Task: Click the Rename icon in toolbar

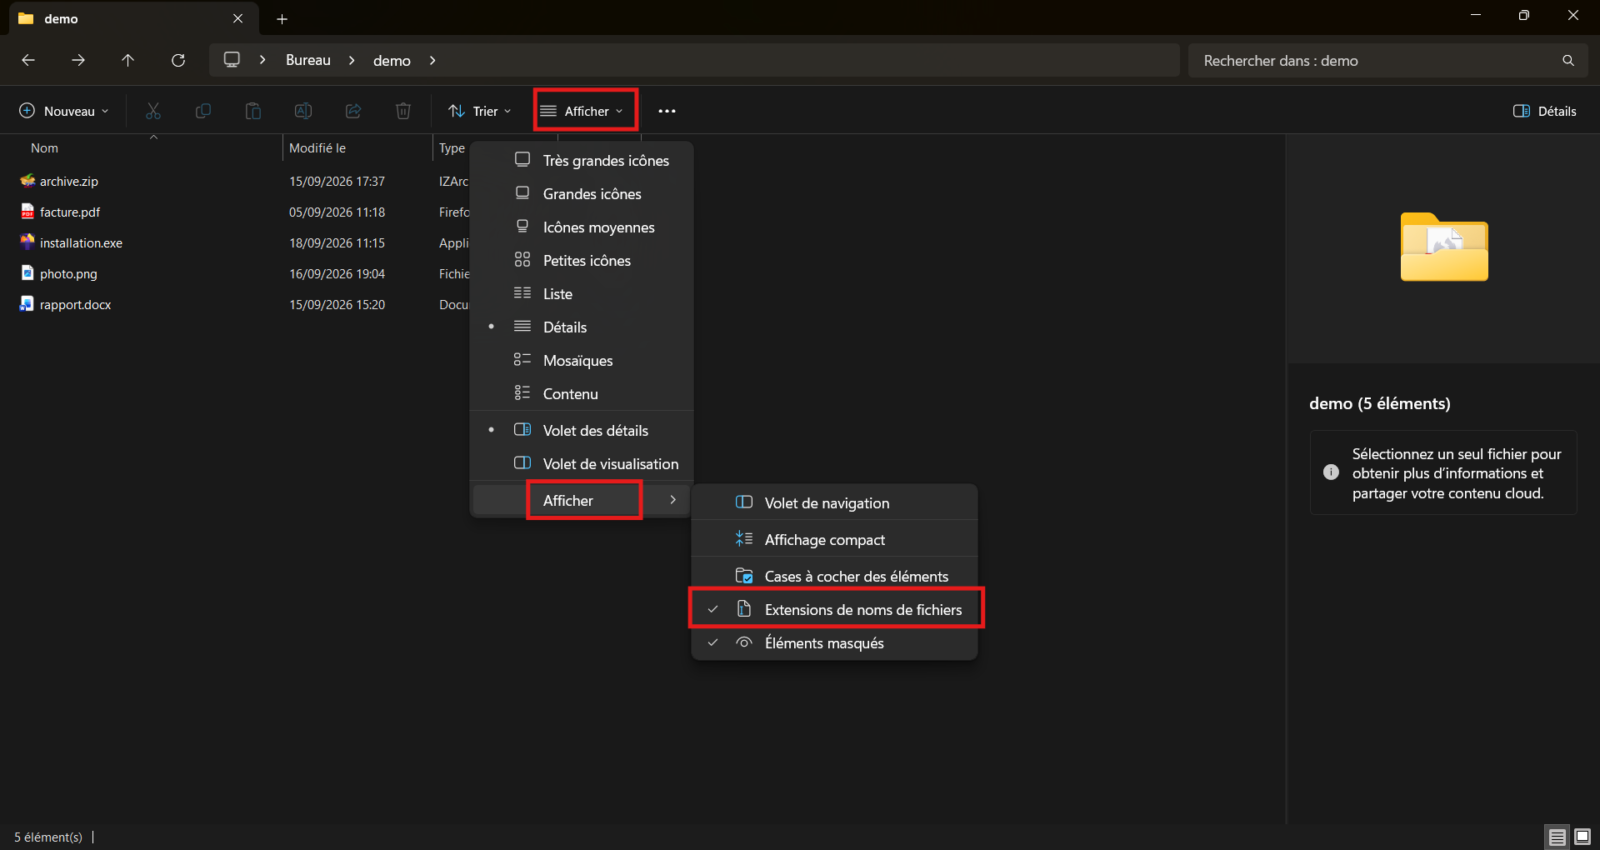Action: click(x=303, y=111)
